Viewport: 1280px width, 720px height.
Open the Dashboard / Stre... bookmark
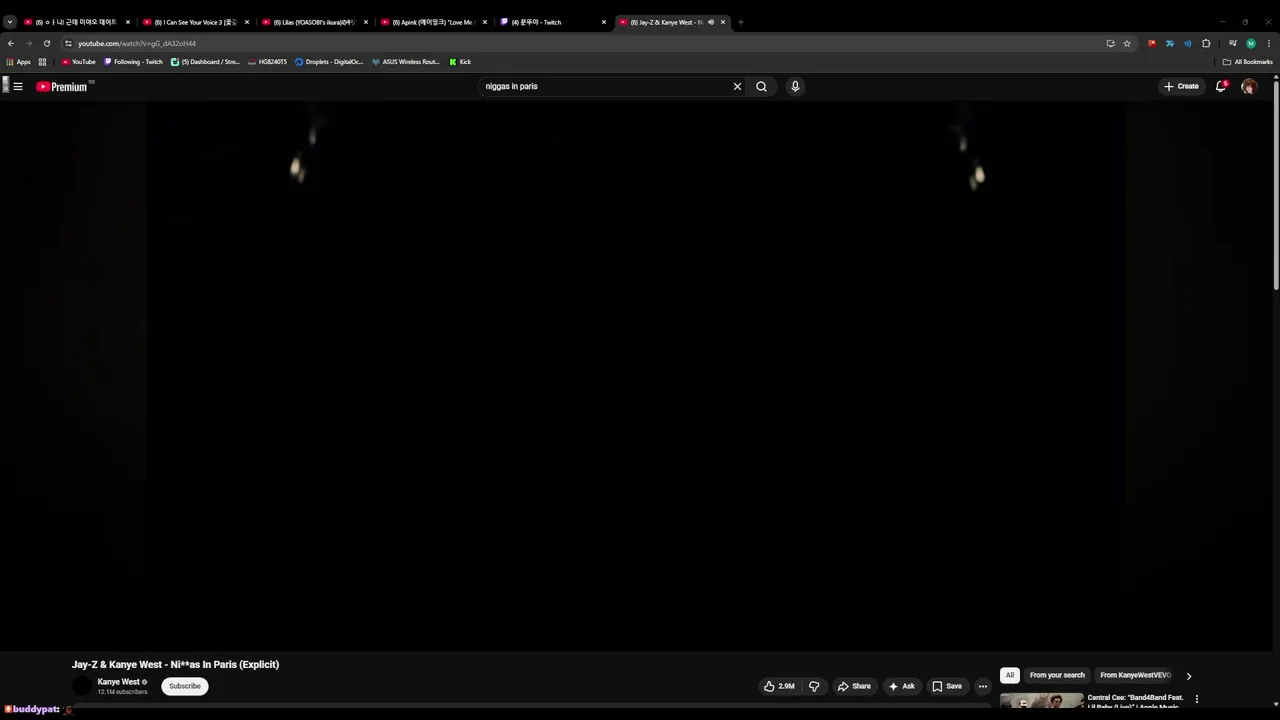[205, 62]
